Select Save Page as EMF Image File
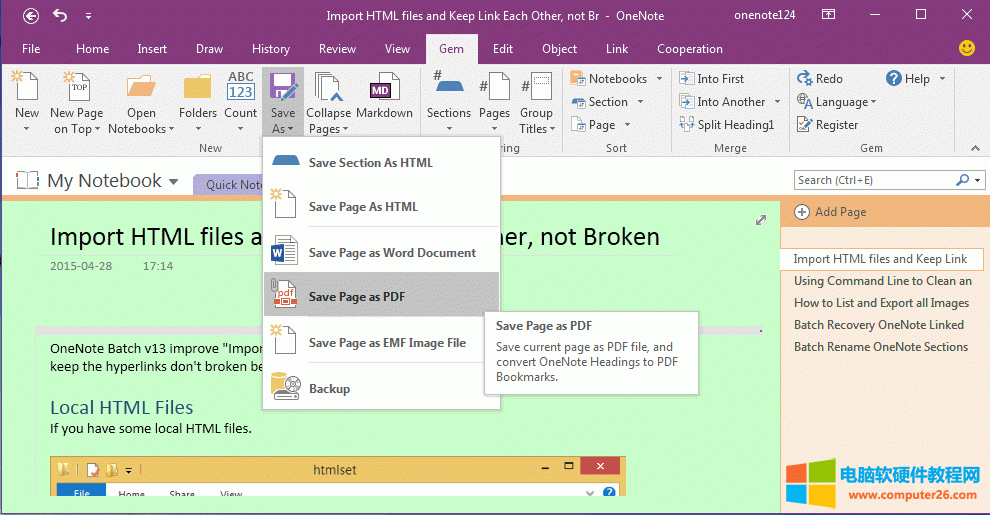This screenshot has width=990, height=515. pyautogui.click(x=381, y=343)
